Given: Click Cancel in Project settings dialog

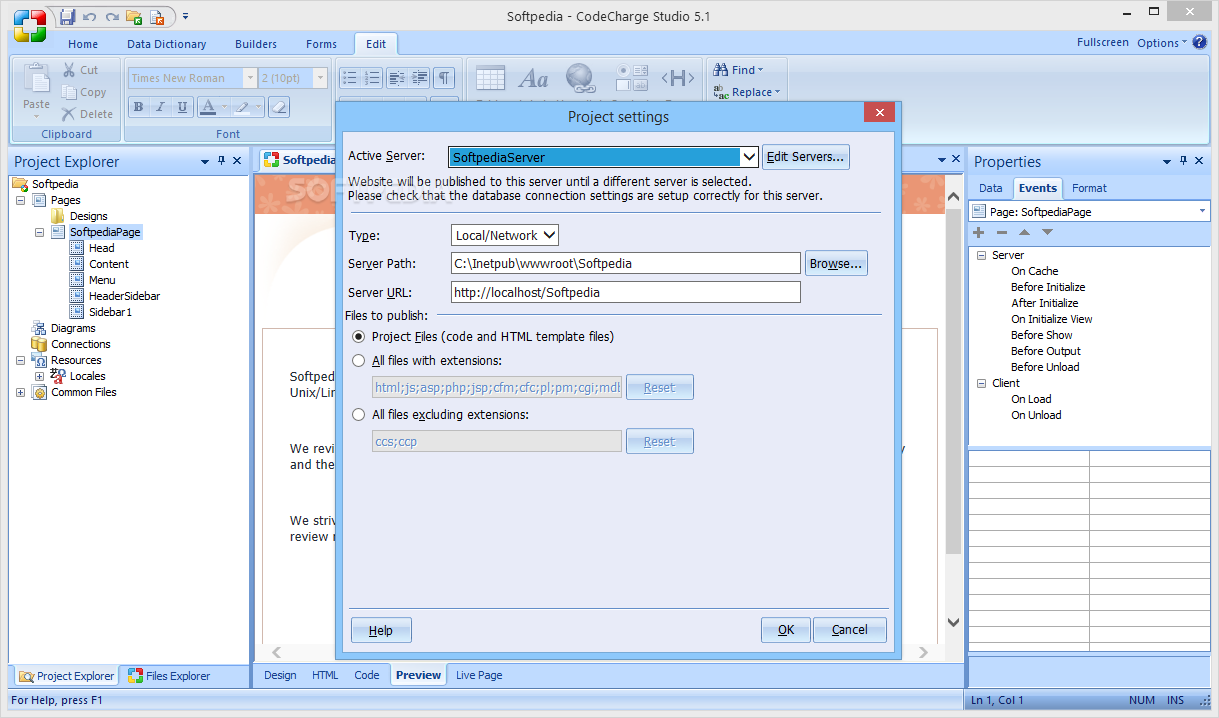Looking at the screenshot, I should coord(850,630).
